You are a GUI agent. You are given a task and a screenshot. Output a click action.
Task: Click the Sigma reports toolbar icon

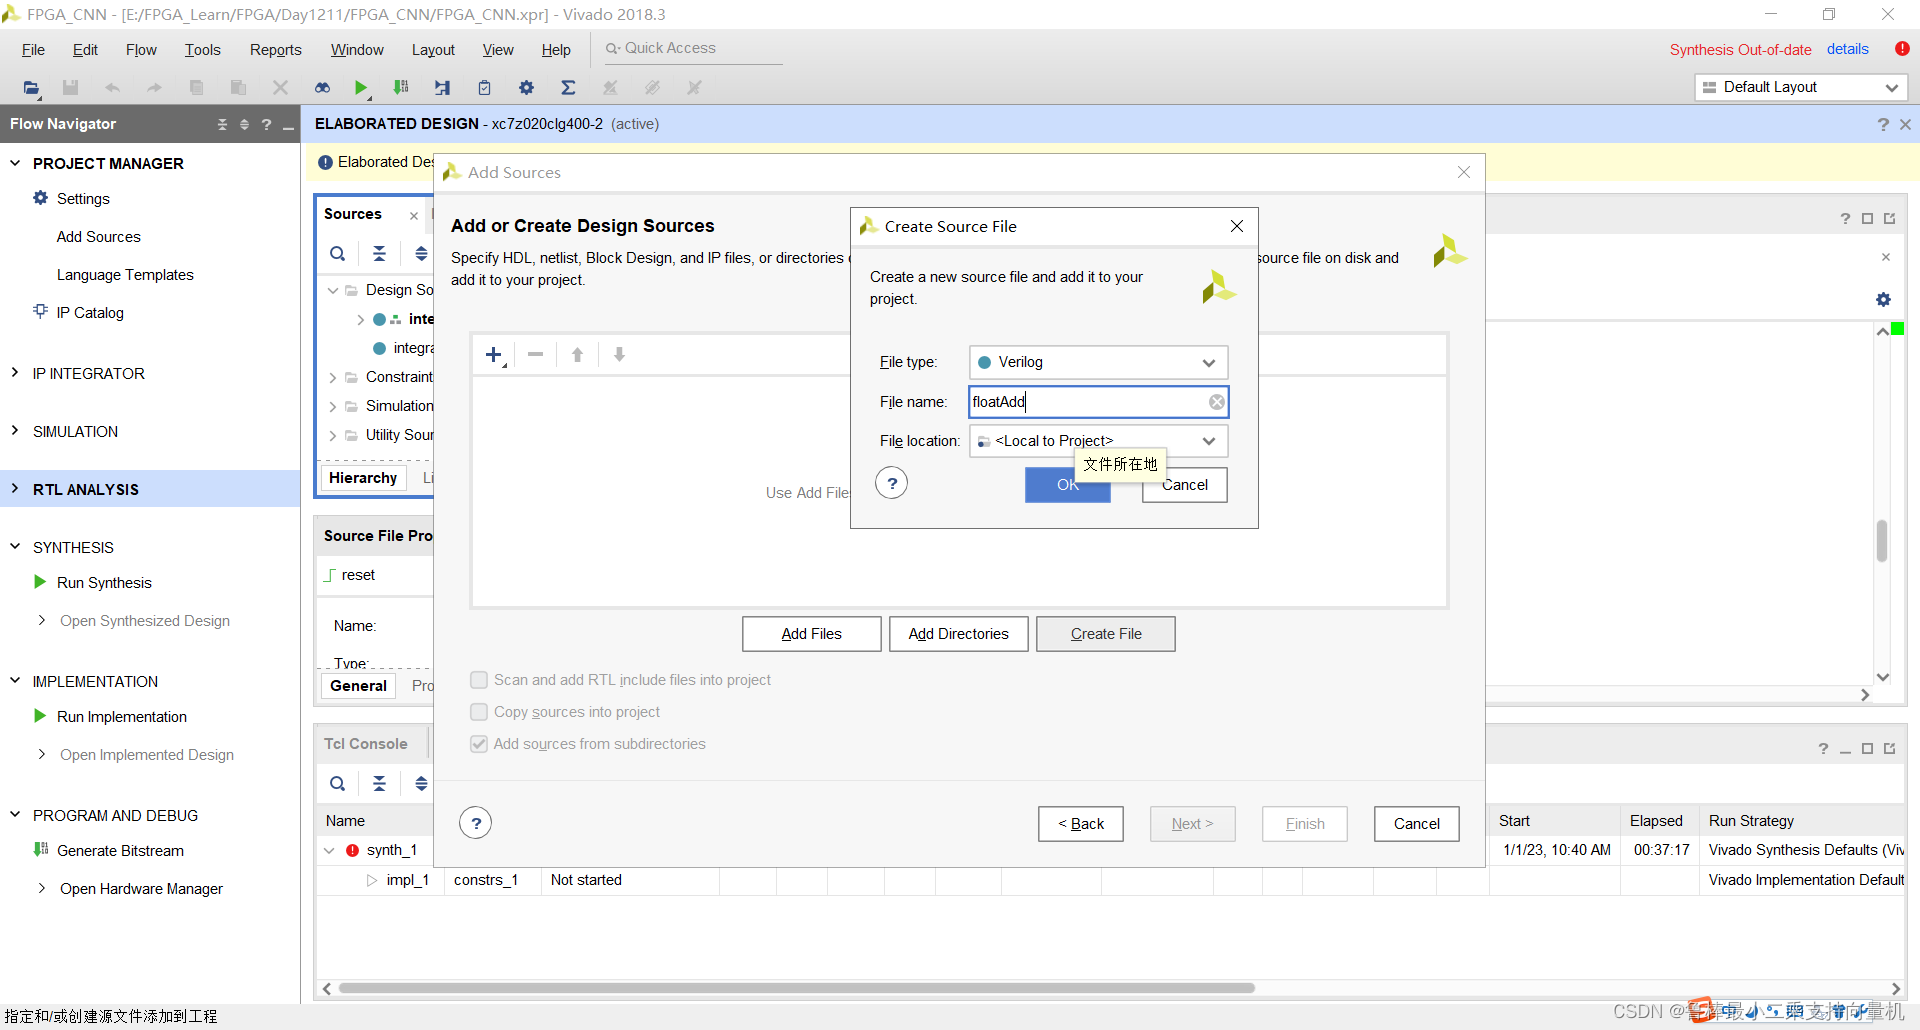point(568,88)
